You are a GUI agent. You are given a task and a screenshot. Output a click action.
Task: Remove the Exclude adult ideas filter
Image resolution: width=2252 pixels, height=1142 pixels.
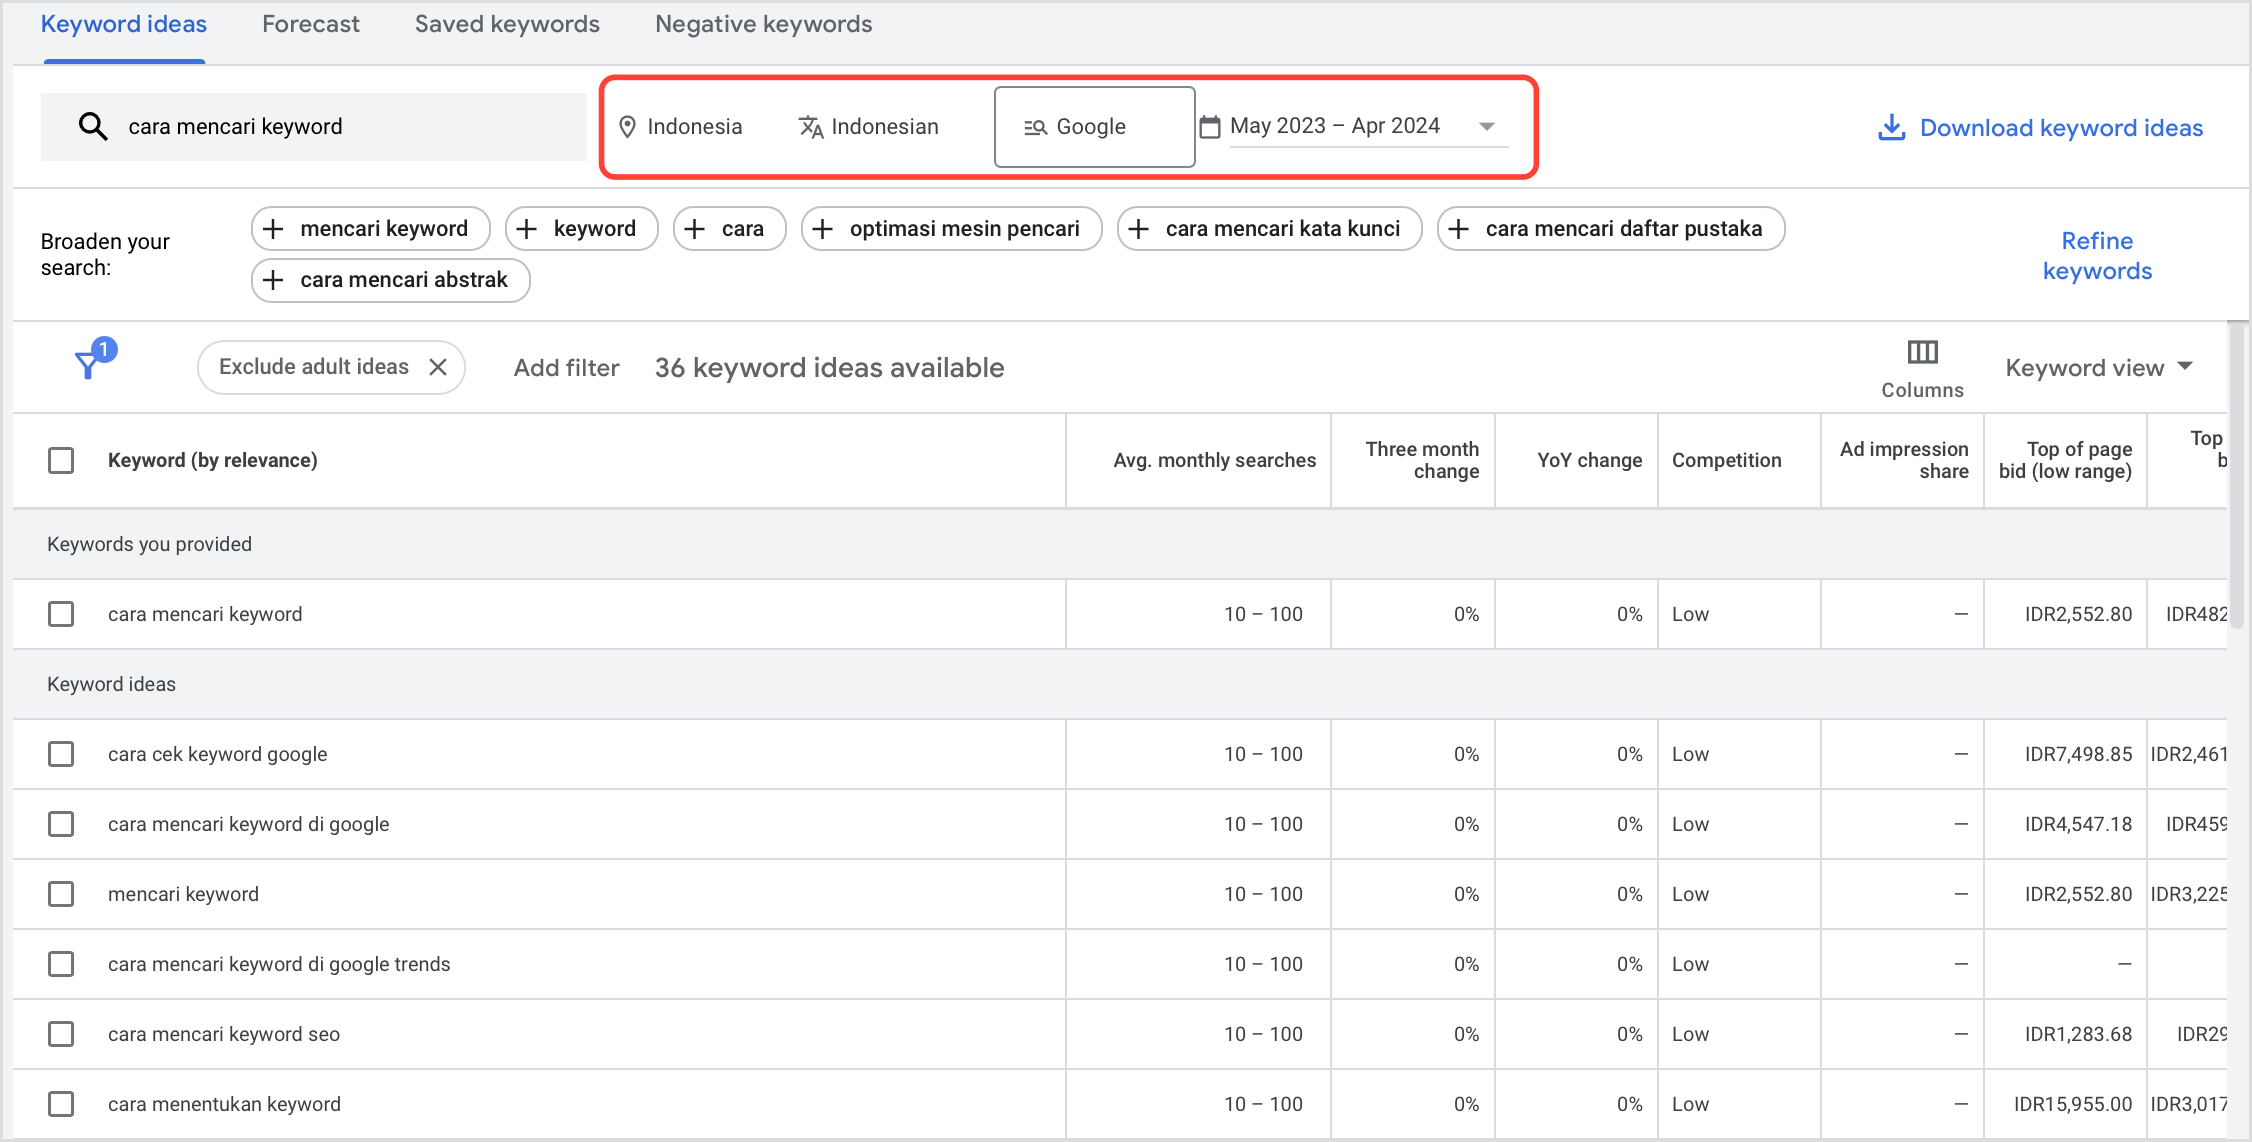coord(438,367)
